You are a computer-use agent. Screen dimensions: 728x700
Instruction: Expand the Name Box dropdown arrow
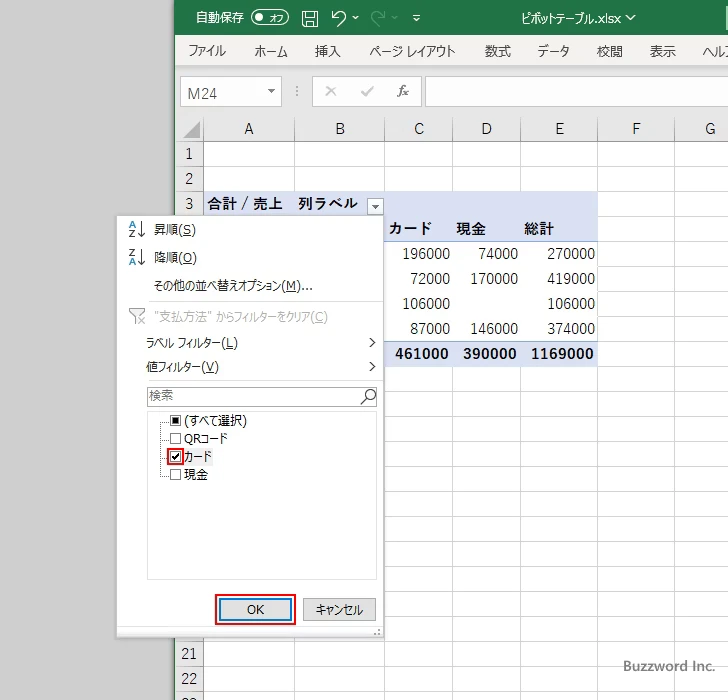(x=272, y=91)
